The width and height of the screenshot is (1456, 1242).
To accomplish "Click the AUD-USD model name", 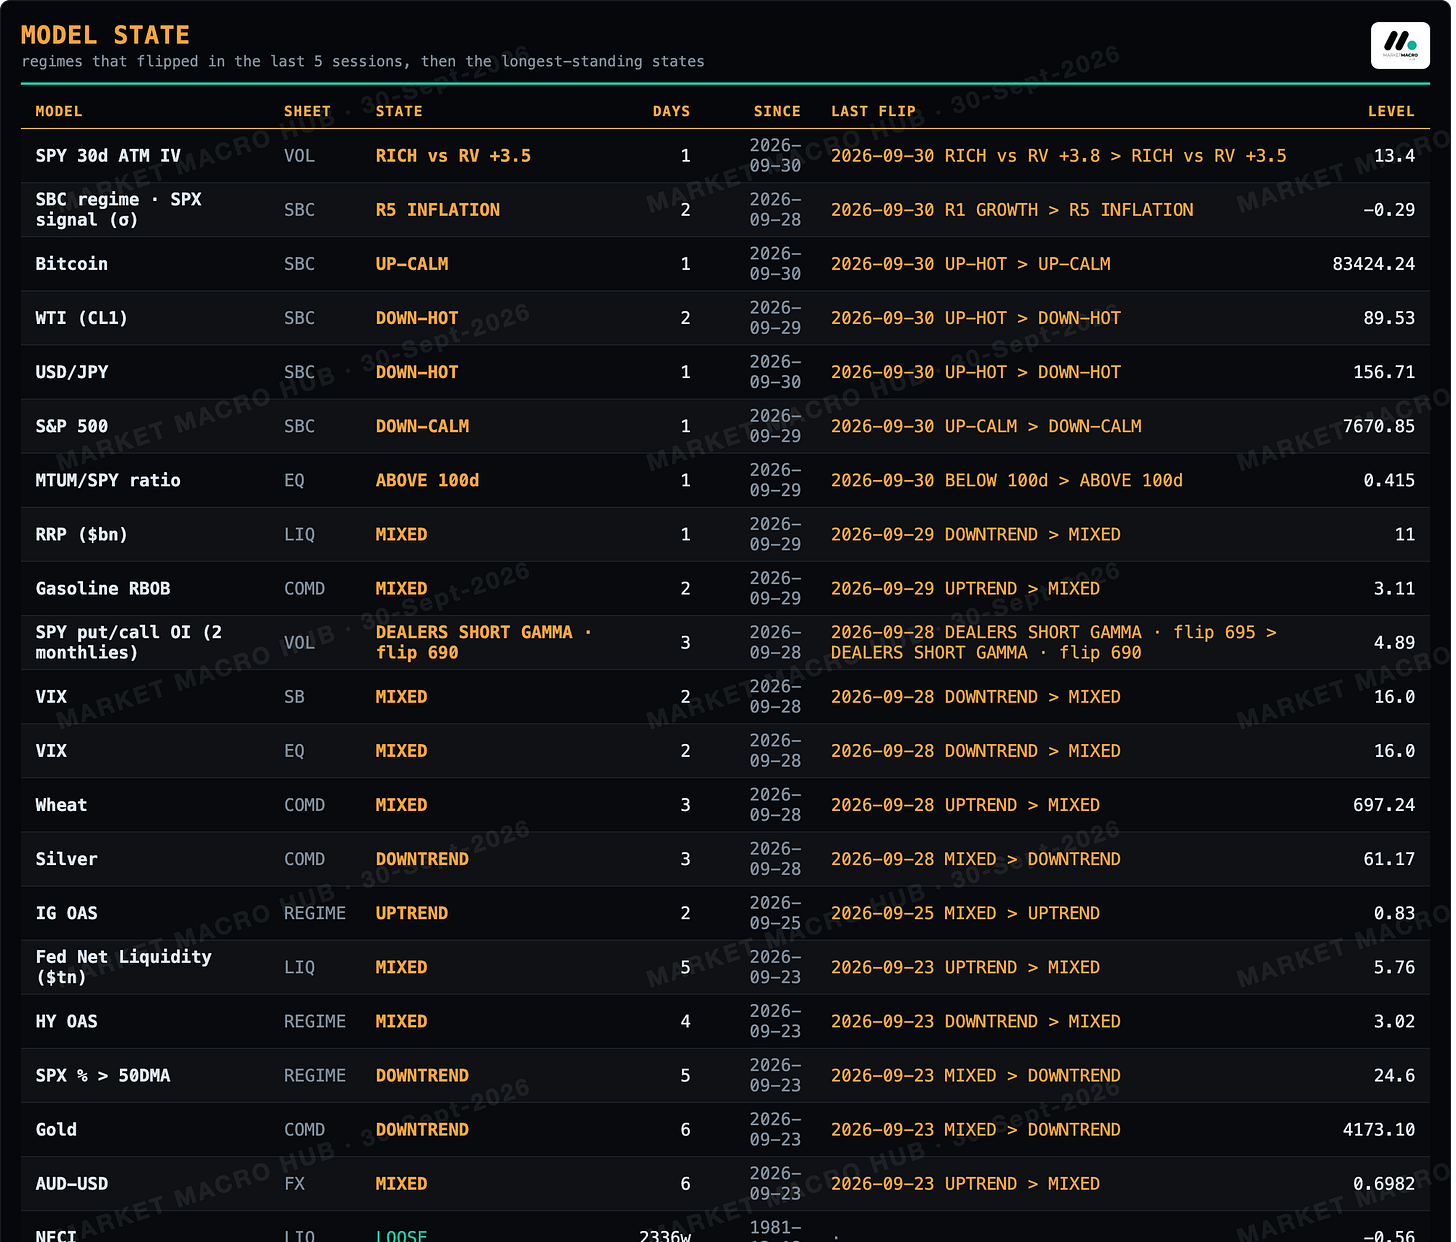I will (x=72, y=1183).
